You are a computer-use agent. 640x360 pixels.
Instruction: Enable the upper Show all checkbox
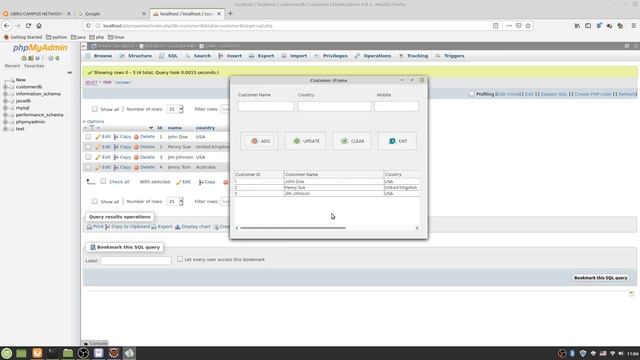click(x=95, y=109)
